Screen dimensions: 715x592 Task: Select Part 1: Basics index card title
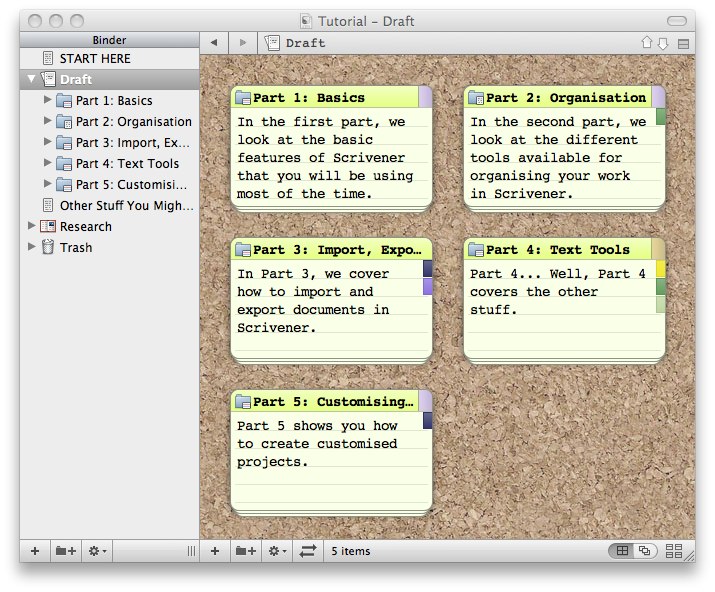coord(309,98)
